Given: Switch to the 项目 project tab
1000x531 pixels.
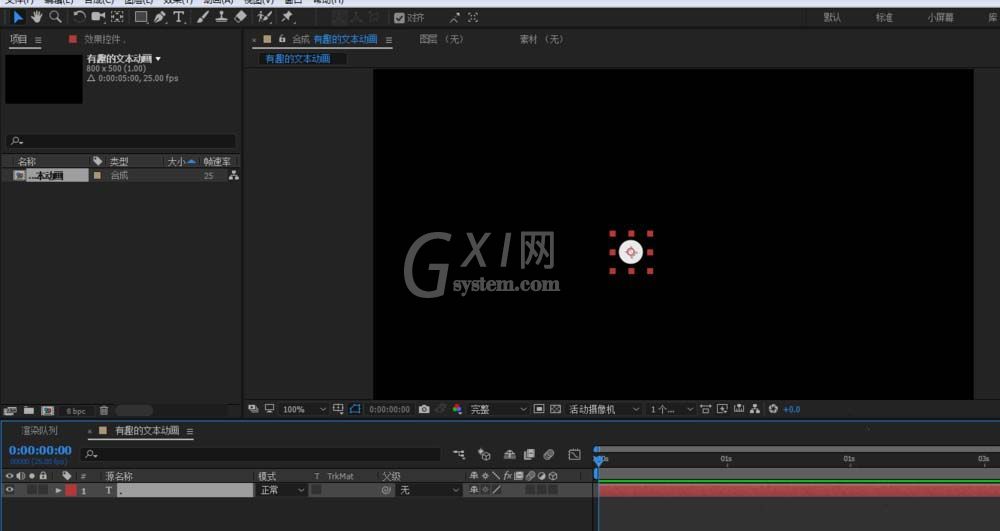Looking at the screenshot, I should (x=18, y=40).
